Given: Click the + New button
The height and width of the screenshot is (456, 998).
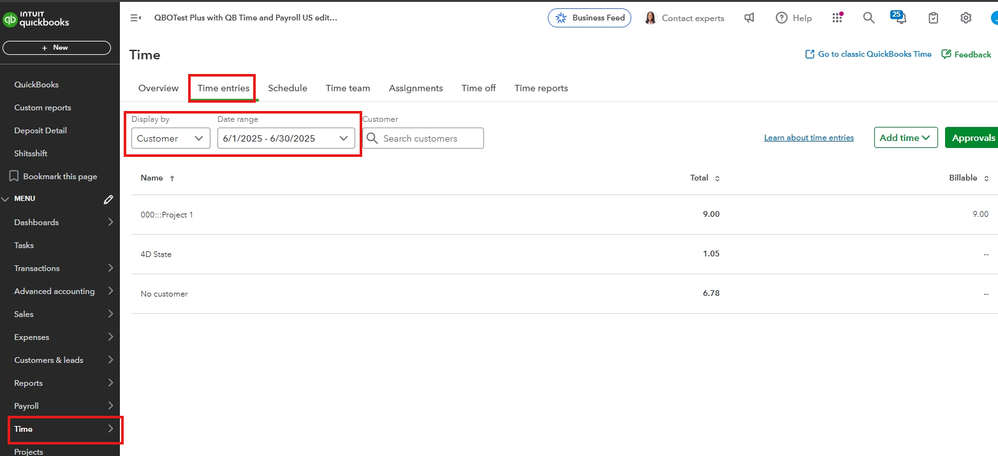Looking at the screenshot, I should [x=57, y=48].
